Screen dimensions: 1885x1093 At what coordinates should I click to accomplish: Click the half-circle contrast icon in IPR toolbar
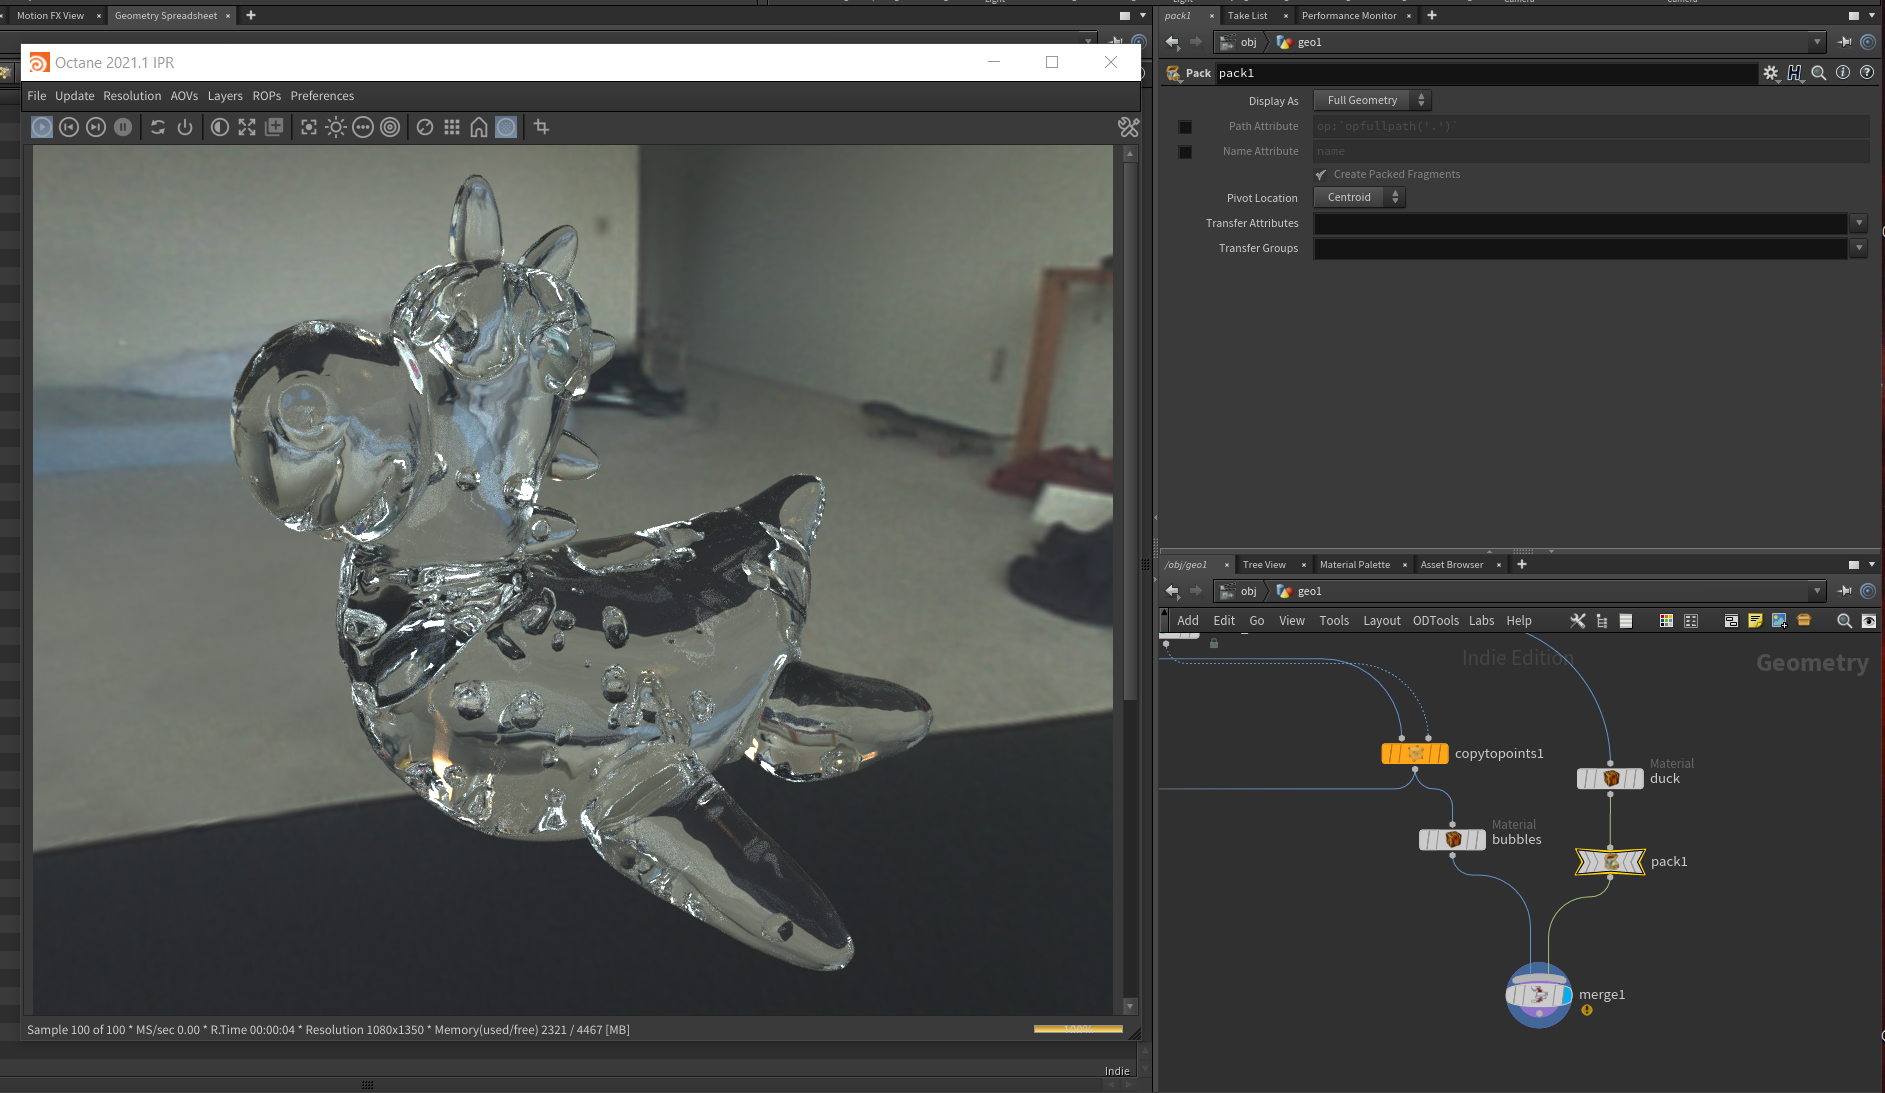[x=220, y=127]
